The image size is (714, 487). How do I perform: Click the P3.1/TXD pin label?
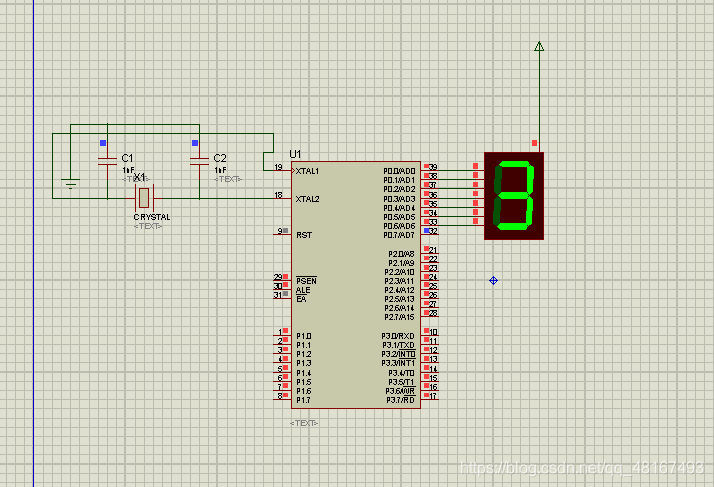(x=398, y=345)
